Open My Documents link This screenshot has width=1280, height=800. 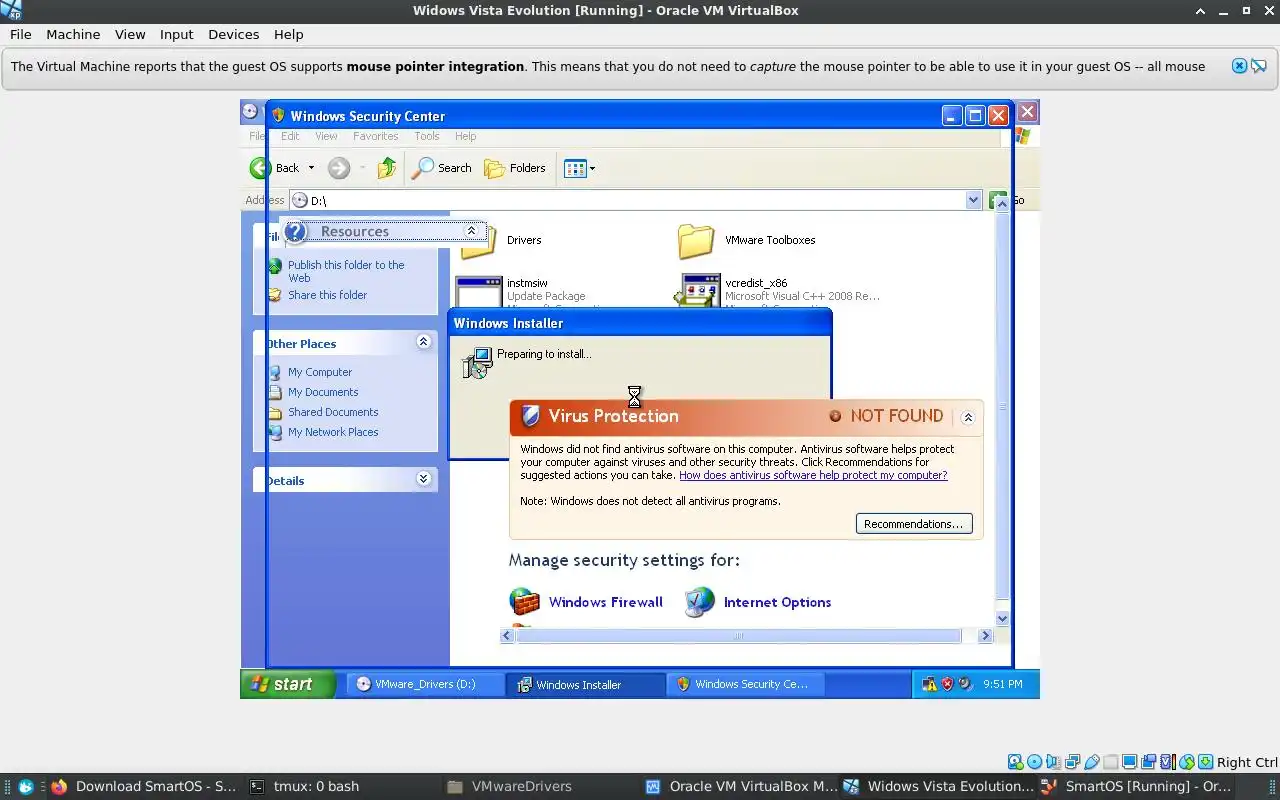click(x=323, y=392)
